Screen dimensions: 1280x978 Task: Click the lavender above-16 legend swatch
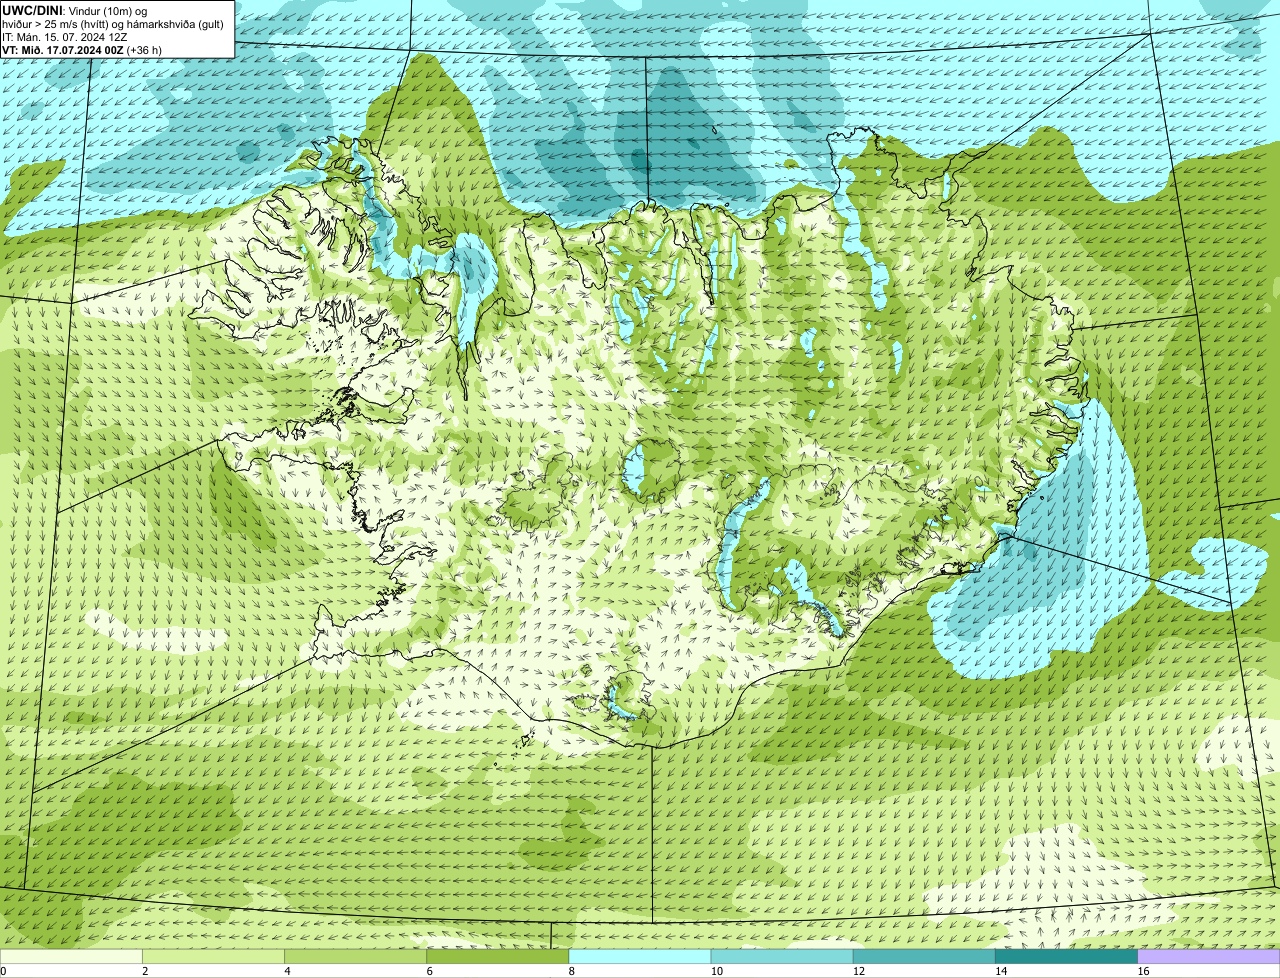(x=1209, y=956)
